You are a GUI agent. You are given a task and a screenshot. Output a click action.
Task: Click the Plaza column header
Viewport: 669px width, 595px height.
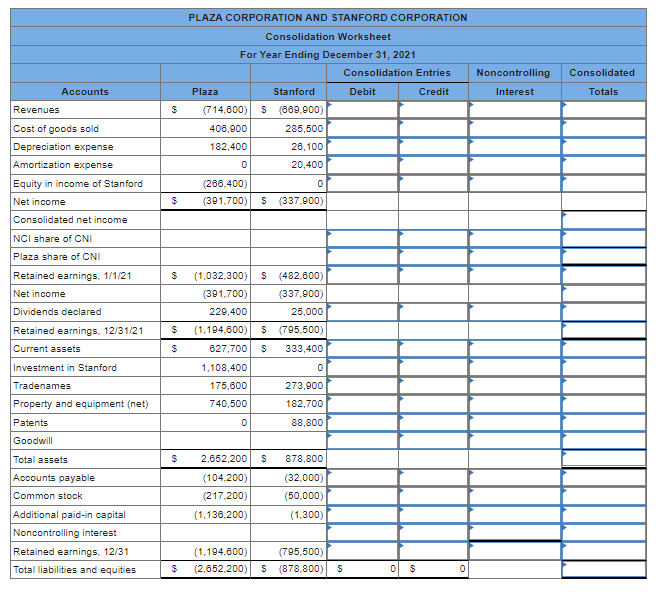pos(205,91)
